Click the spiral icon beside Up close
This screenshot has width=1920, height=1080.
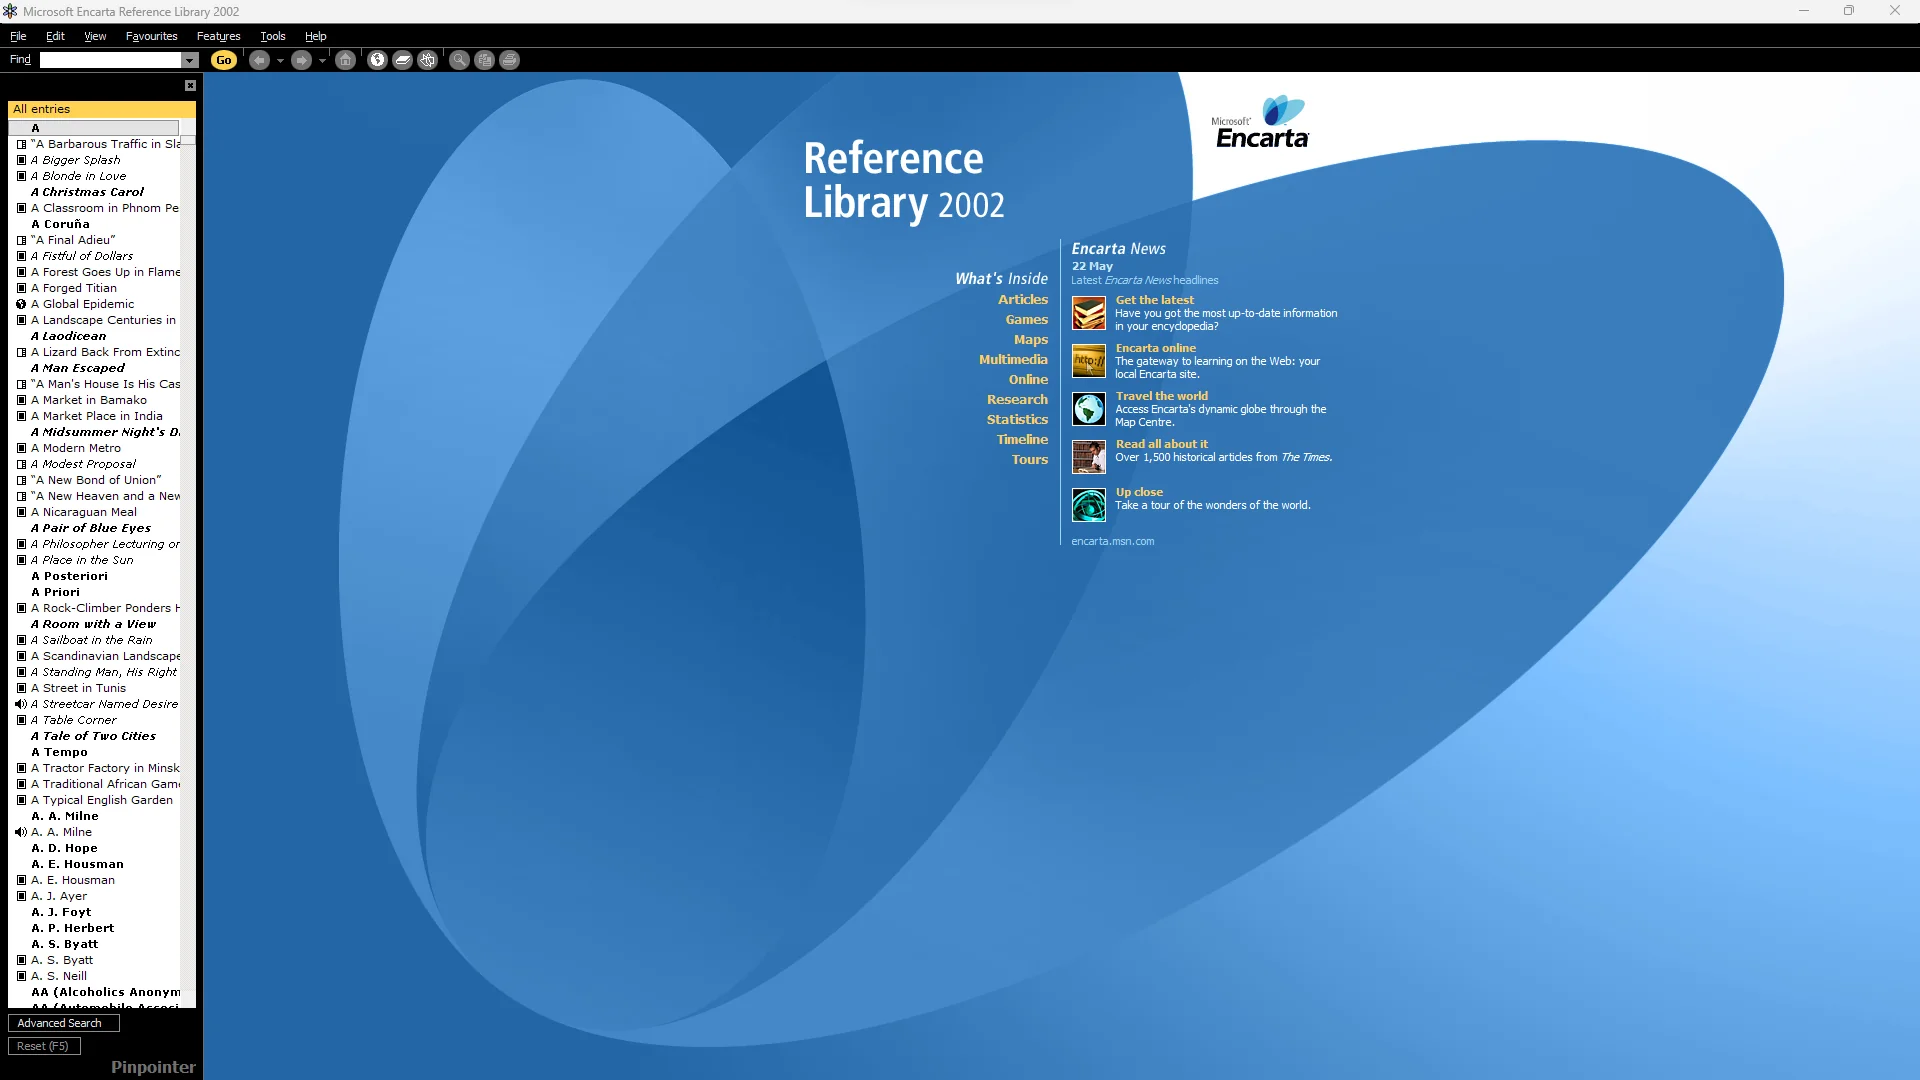pyautogui.click(x=1089, y=505)
